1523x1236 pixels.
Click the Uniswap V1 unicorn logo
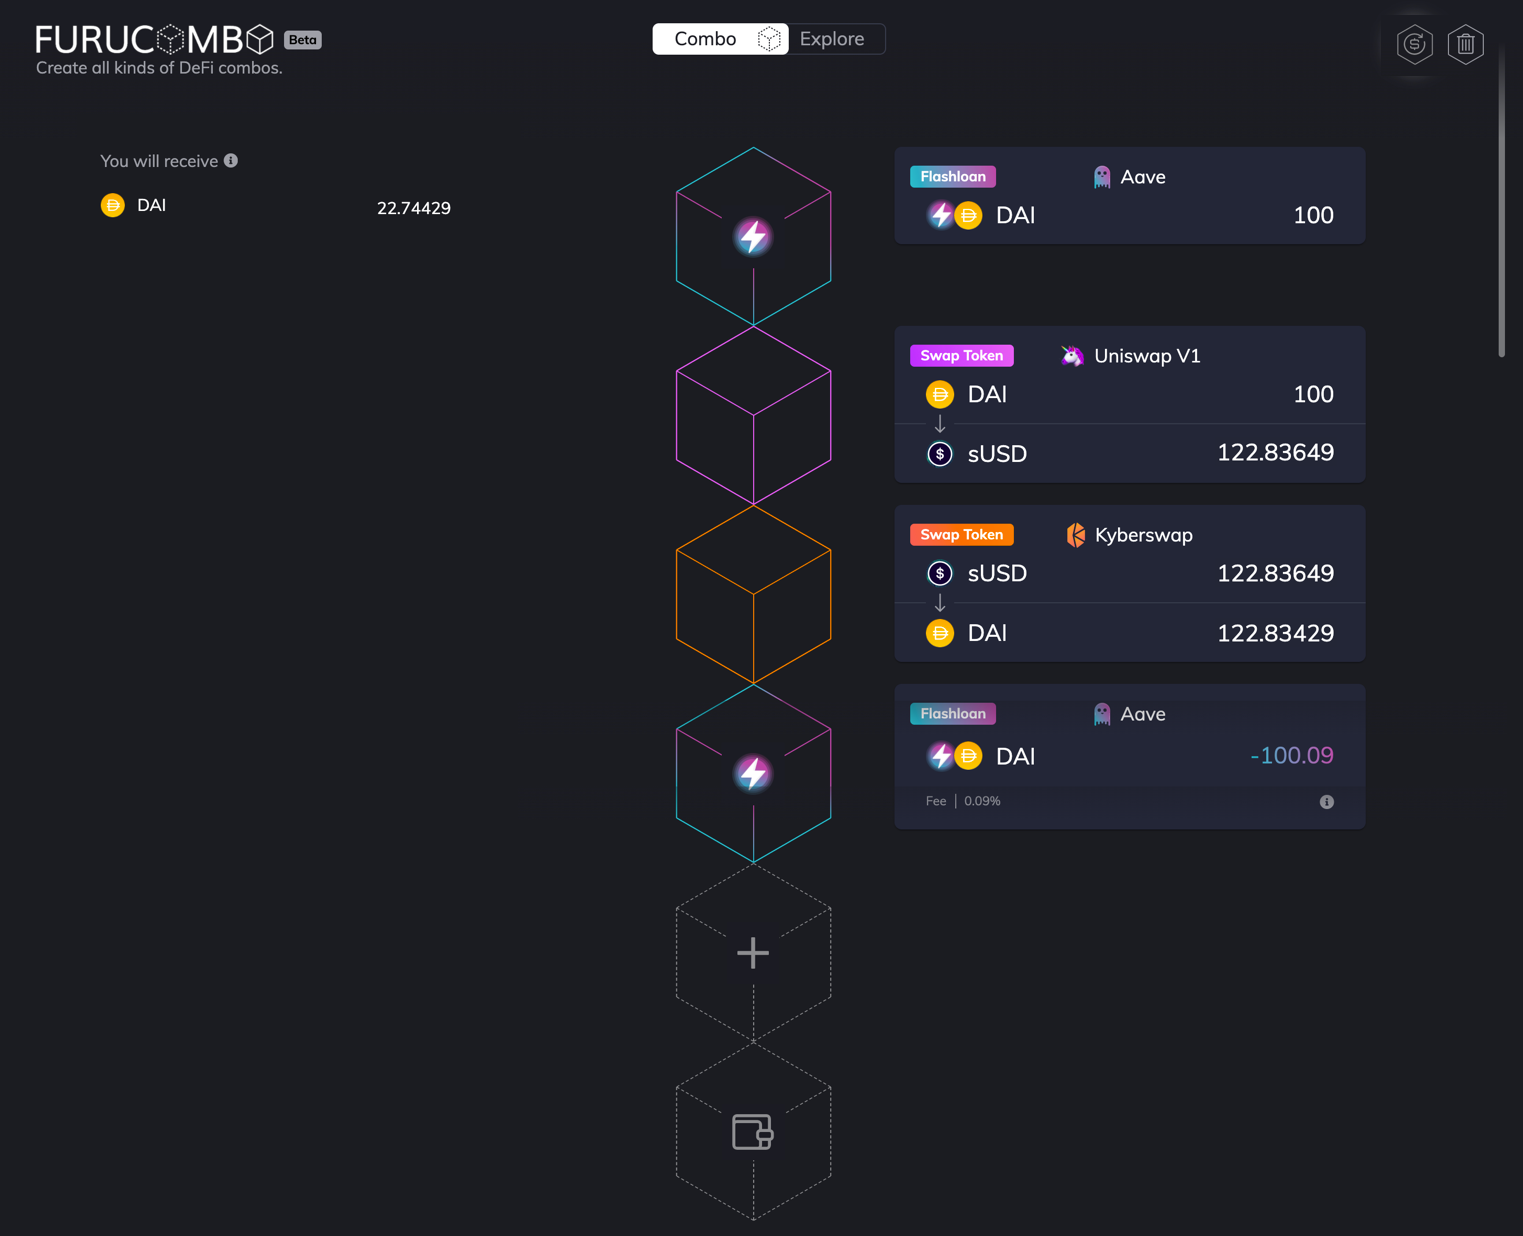(1071, 355)
